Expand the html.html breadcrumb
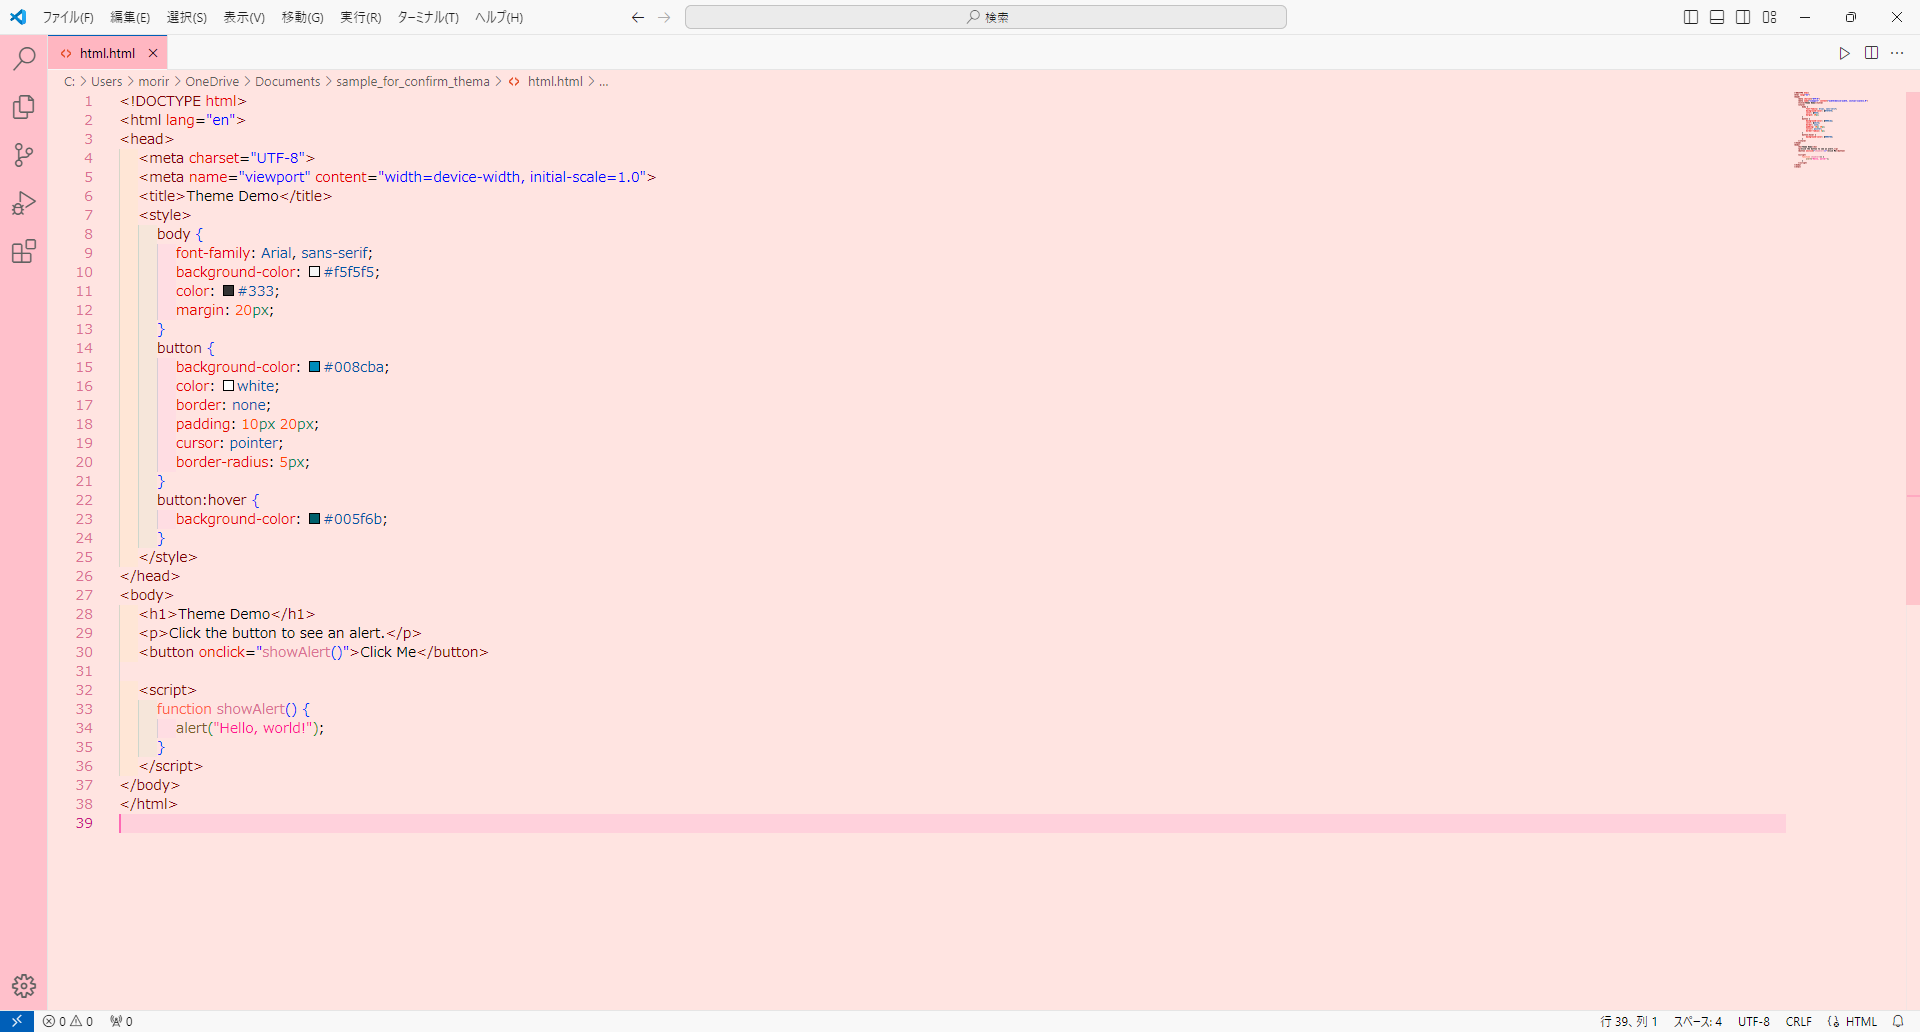This screenshot has height=1032, width=1920. pos(555,82)
